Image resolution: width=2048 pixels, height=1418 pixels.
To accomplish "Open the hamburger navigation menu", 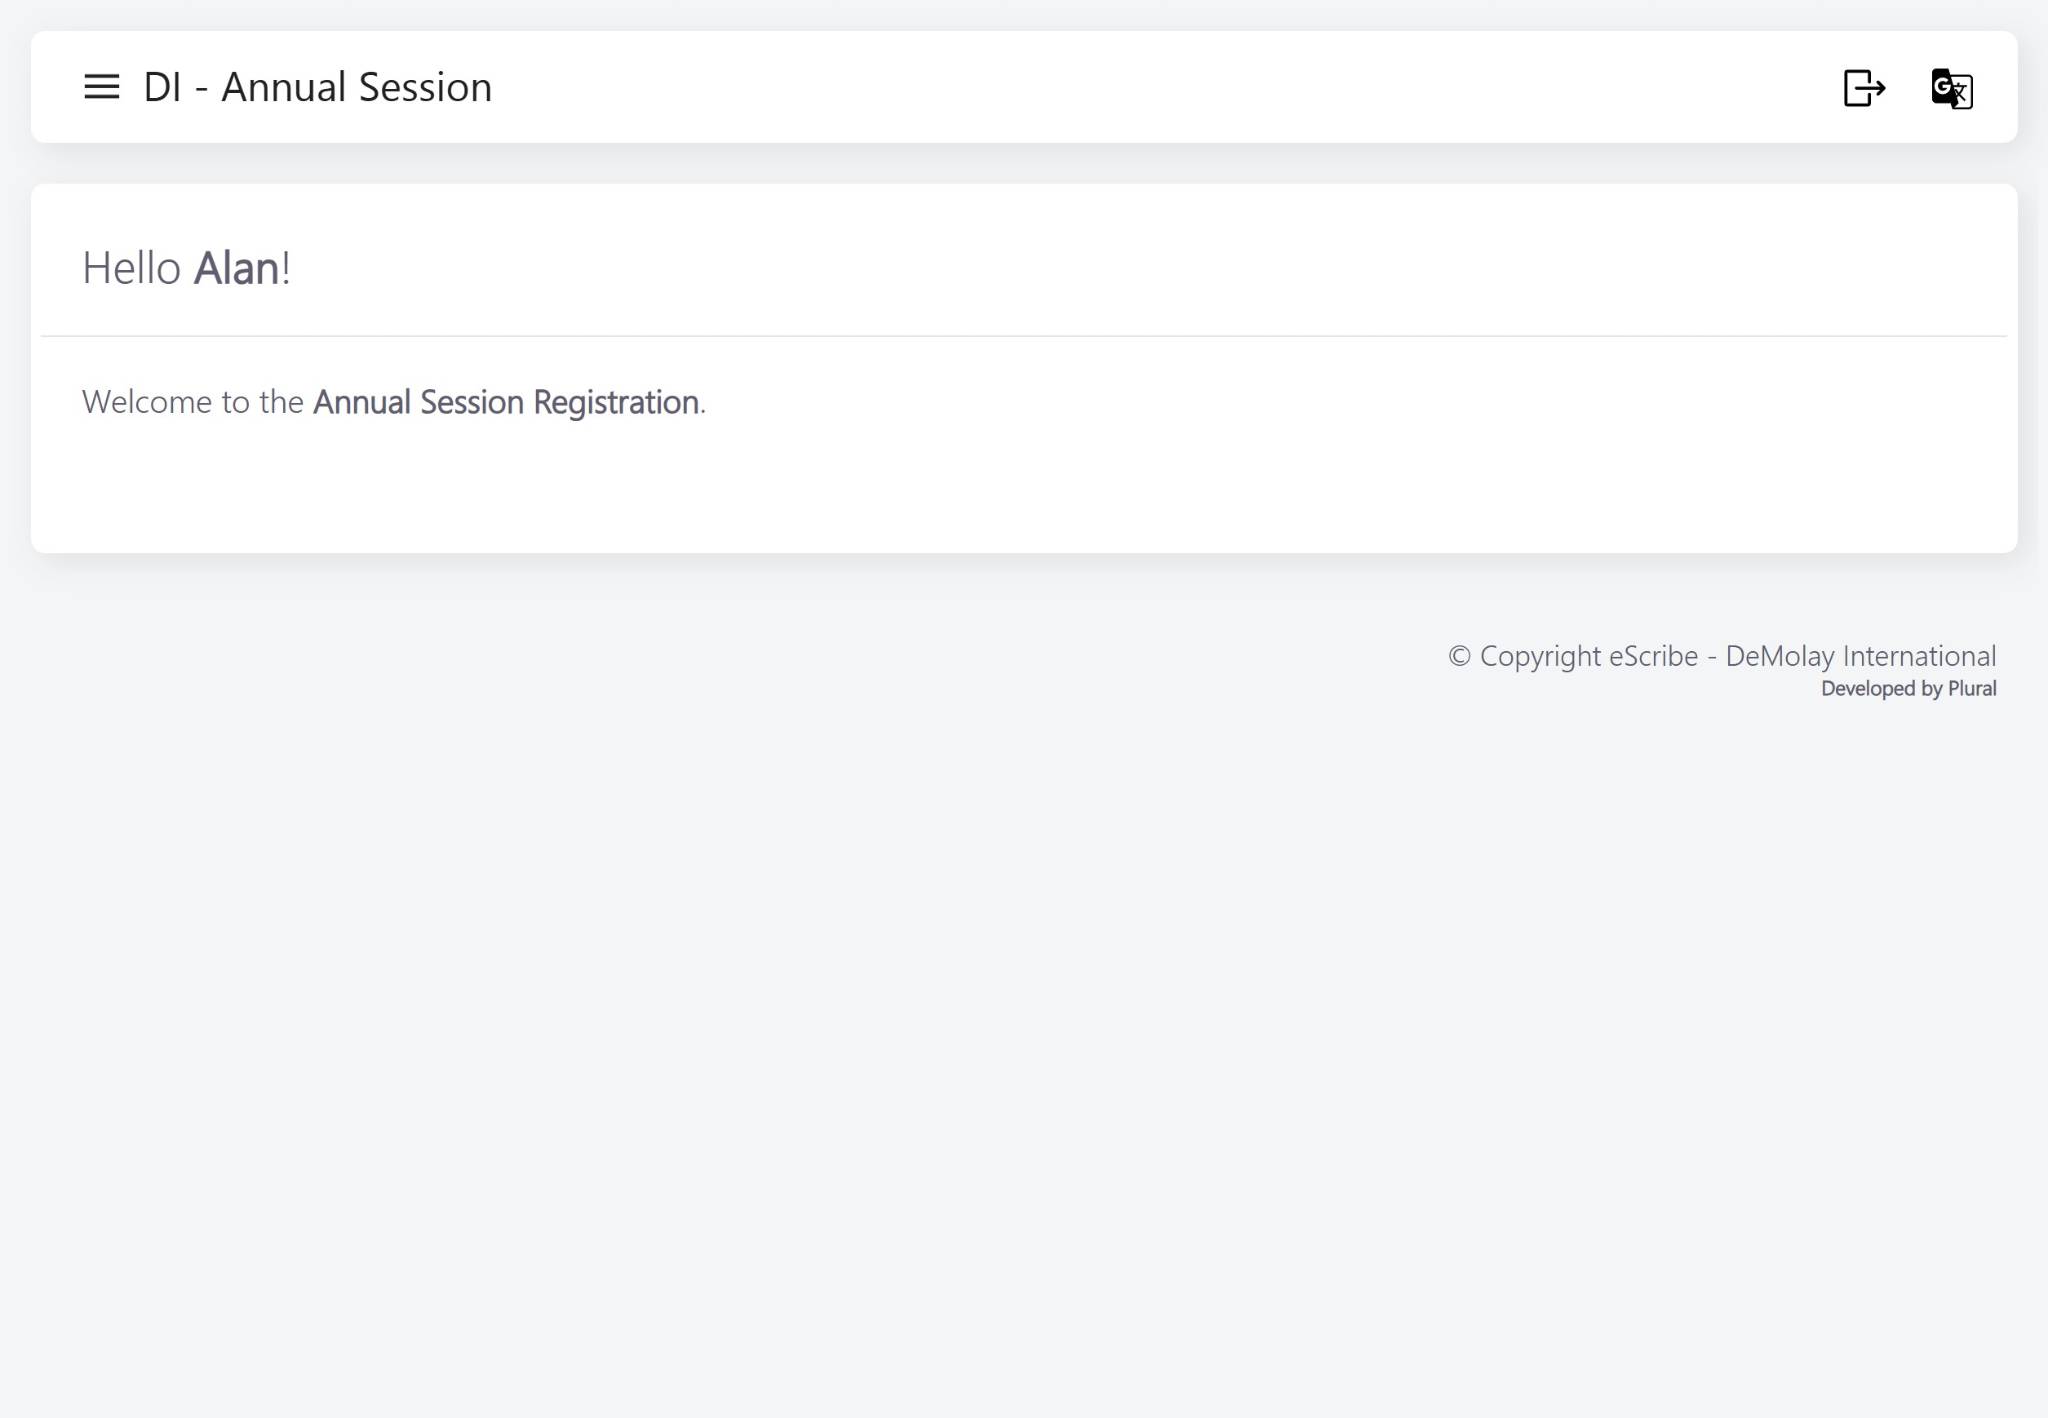I will click(101, 87).
